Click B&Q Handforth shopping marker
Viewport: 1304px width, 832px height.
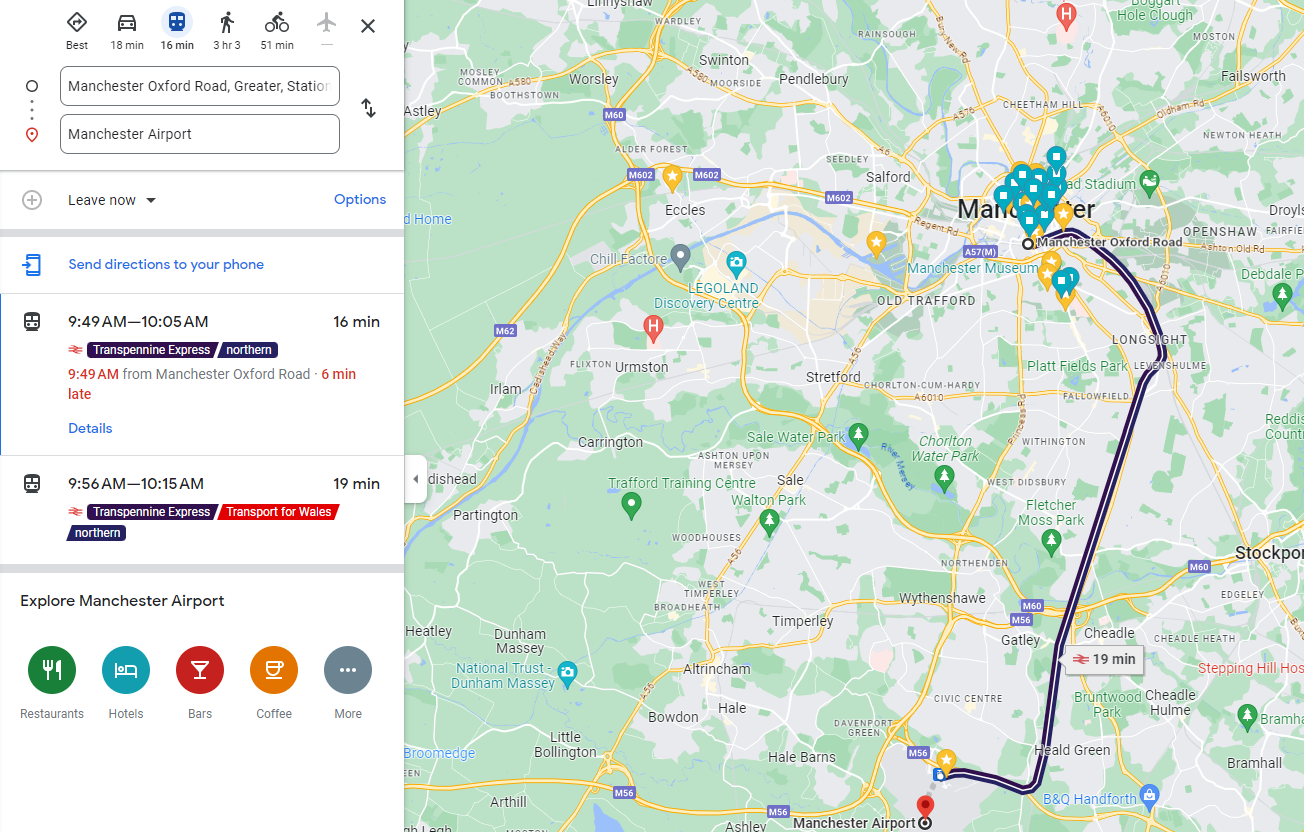click(x=1149, y=797)
